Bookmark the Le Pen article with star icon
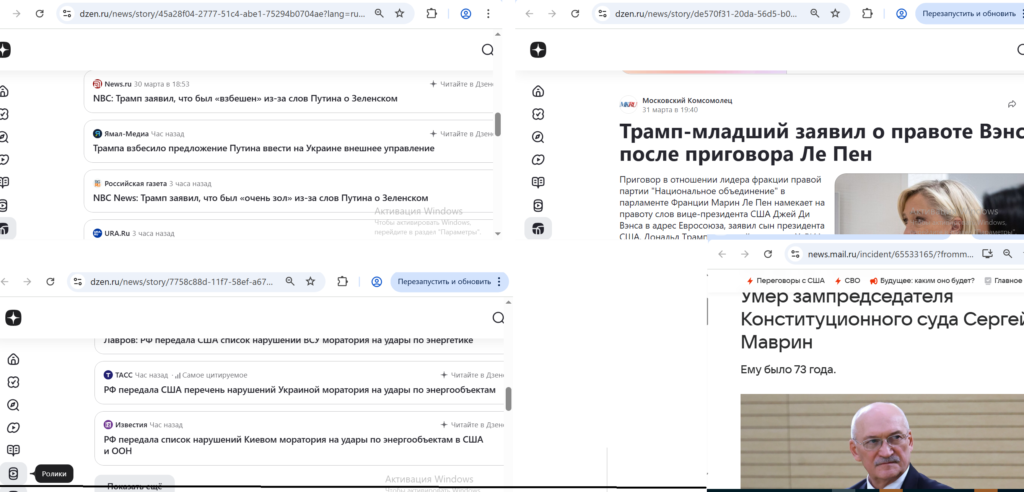The image size is (1024, 492). click(835, 13)
